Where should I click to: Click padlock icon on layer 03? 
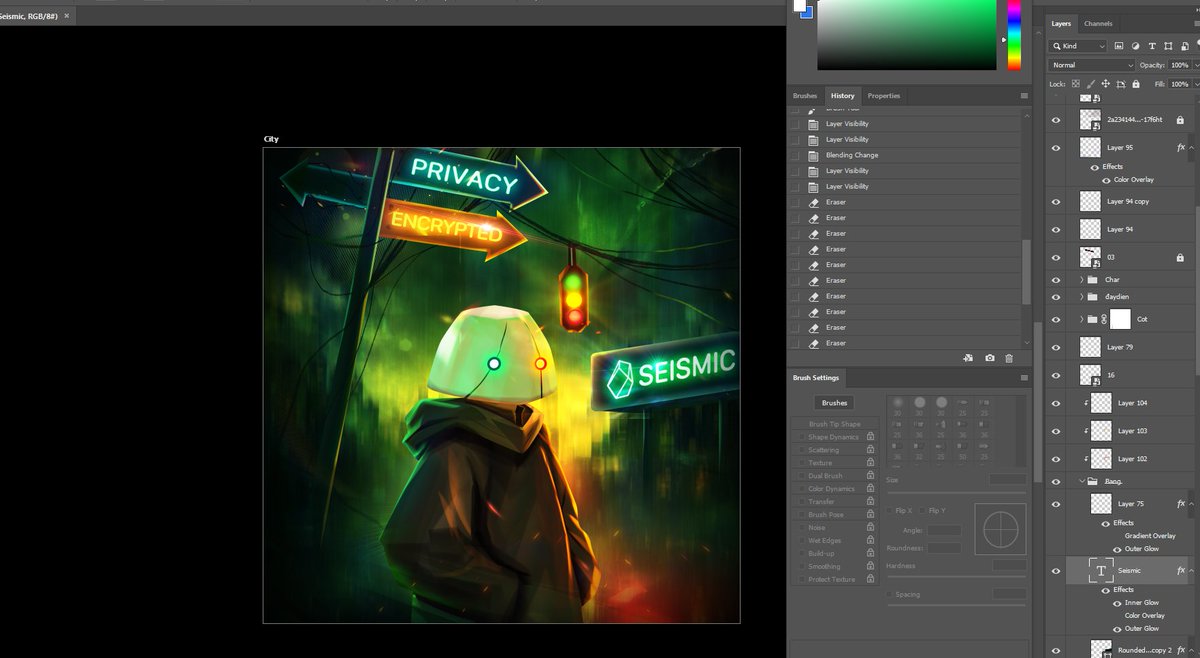pos(1180,257)
